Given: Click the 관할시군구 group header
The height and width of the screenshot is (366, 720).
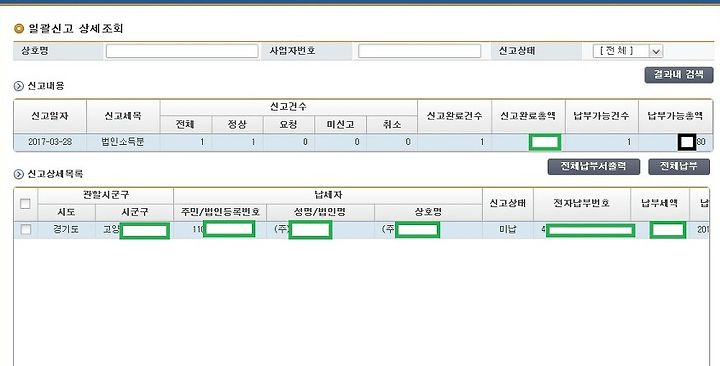Looking at the screenshot, I should pos(106,195).
